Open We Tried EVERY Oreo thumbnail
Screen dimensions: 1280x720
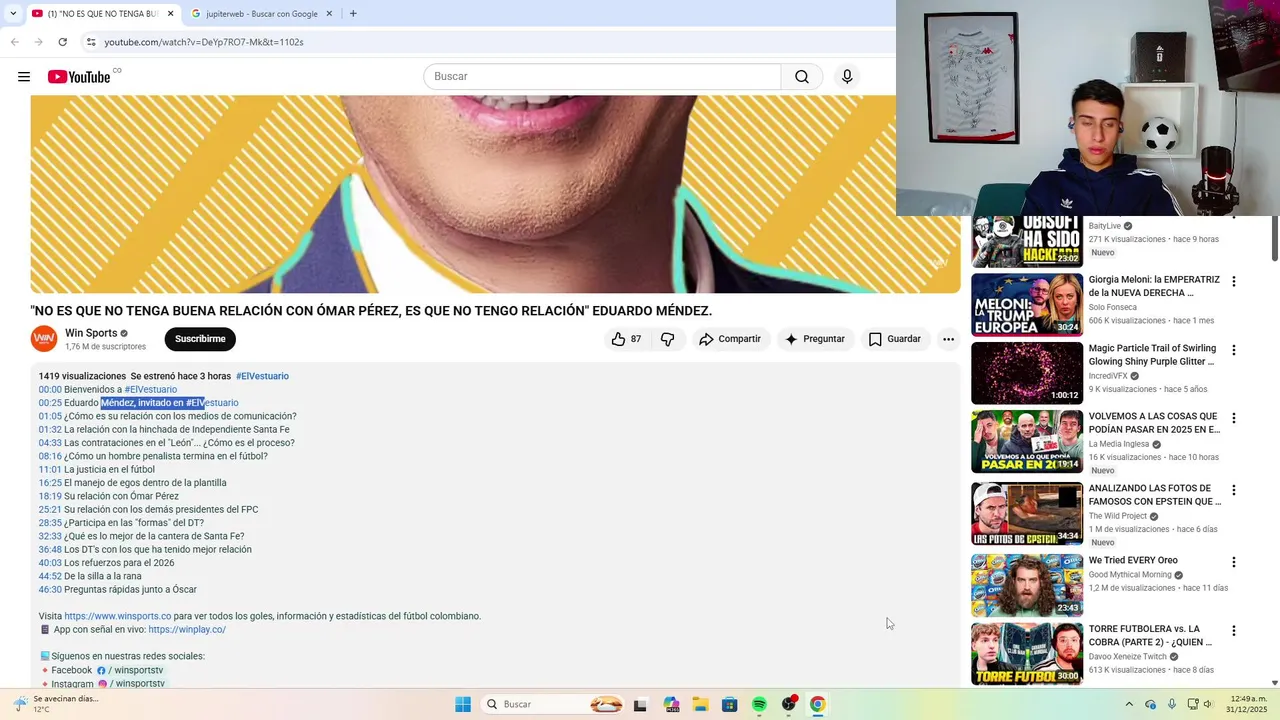1027,585
